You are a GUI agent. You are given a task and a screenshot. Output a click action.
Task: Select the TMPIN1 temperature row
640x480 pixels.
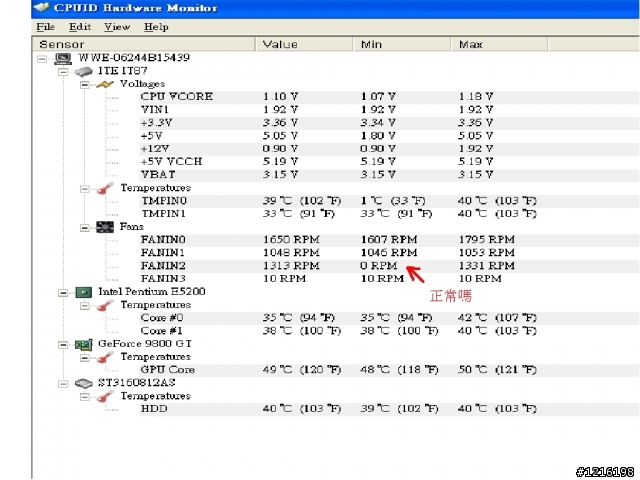389,214
